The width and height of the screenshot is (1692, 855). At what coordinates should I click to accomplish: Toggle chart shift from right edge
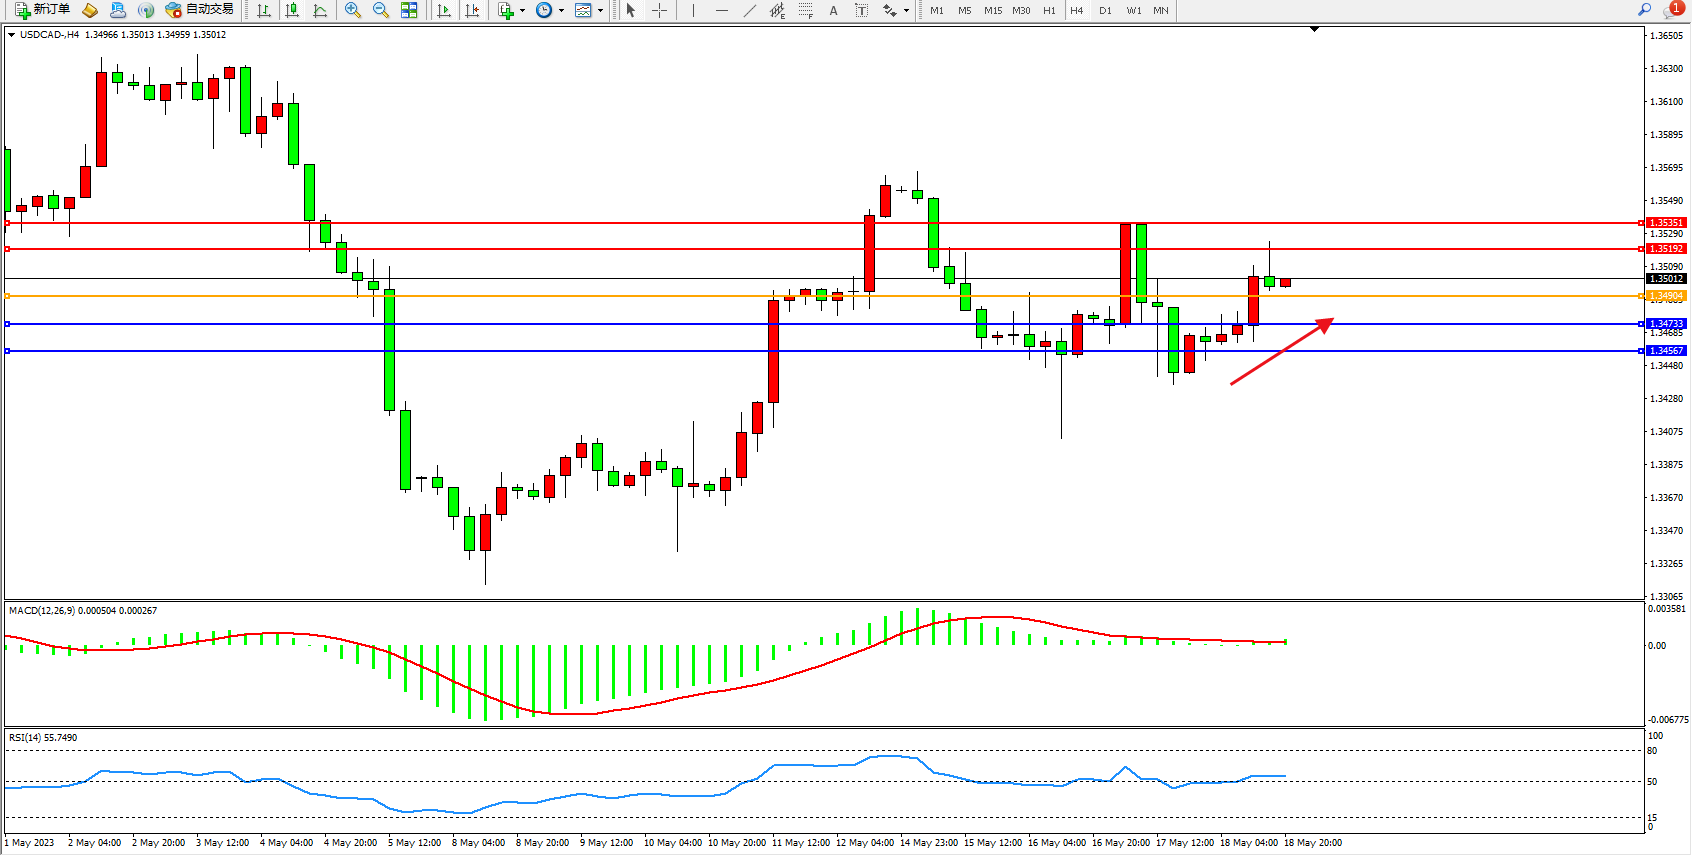click(472, 10)
